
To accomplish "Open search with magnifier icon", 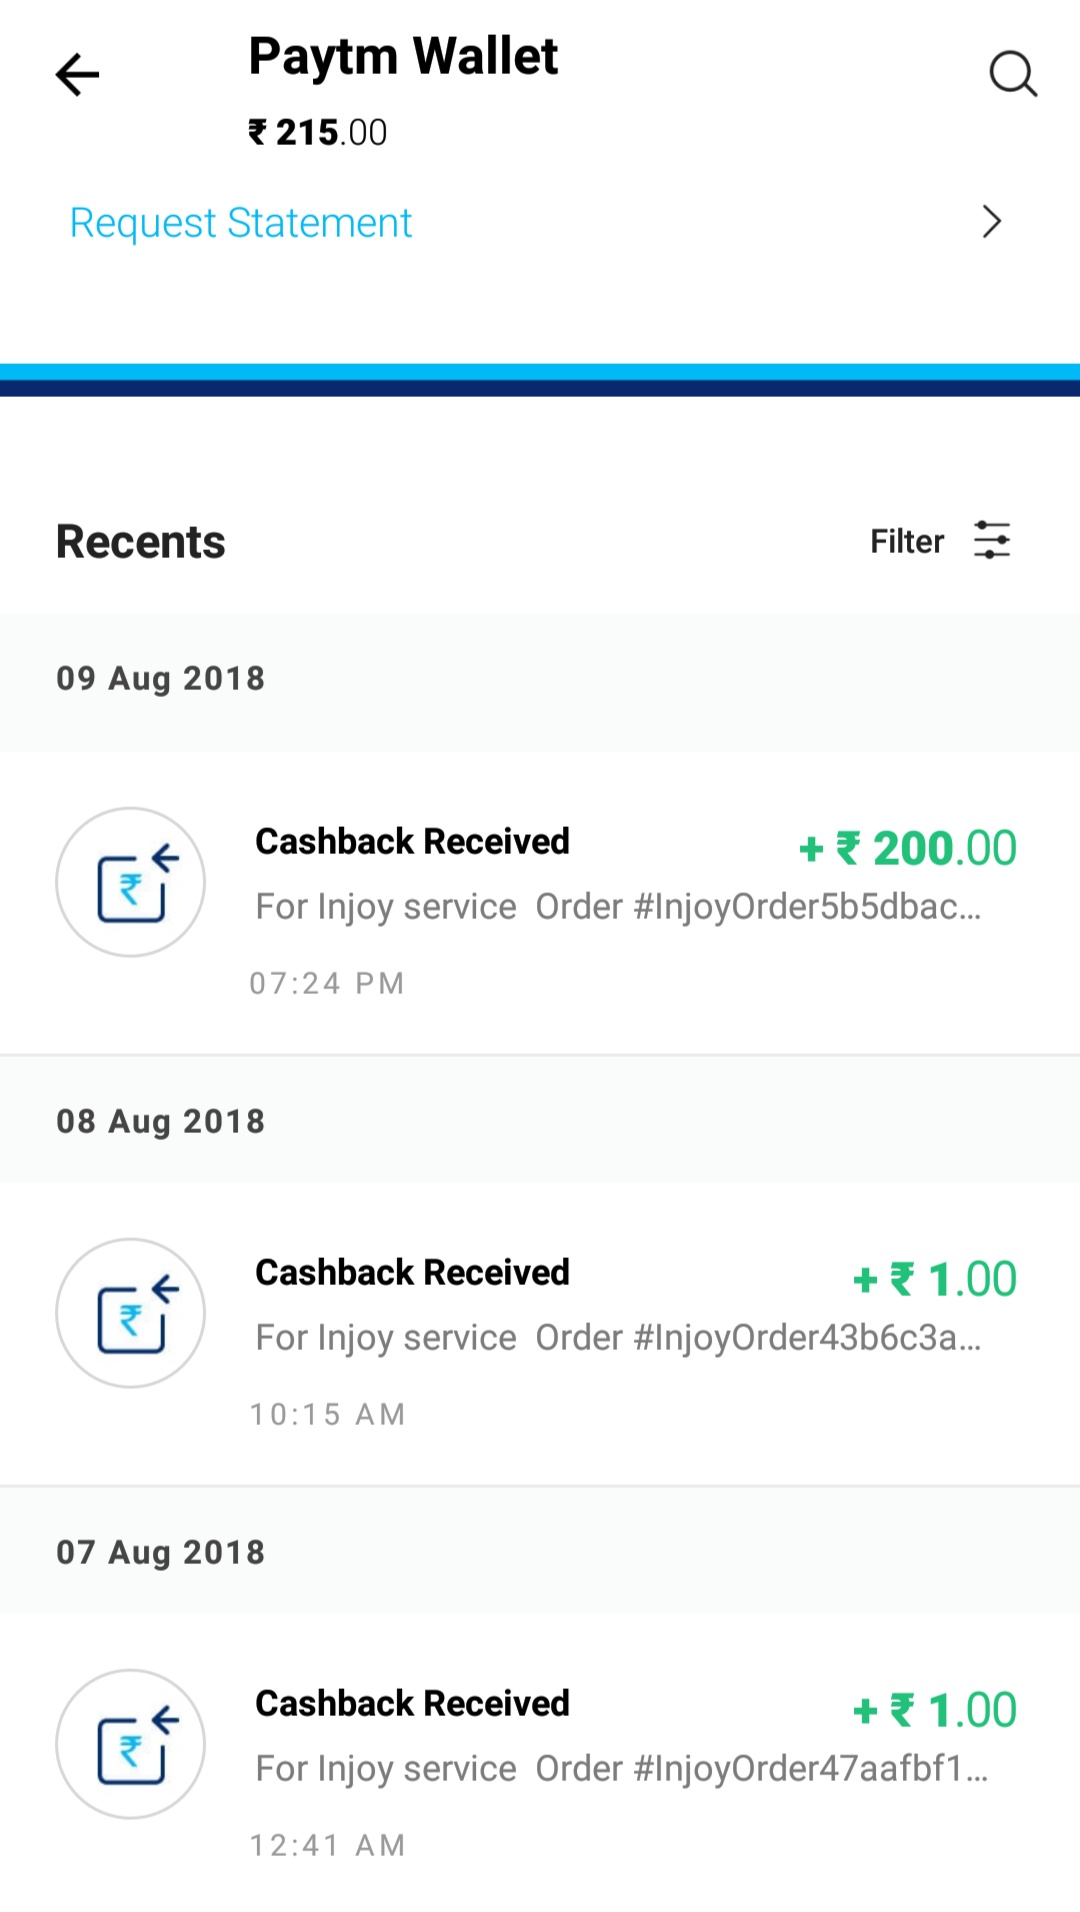I will pyautogui.click(x=1012, y=74).
